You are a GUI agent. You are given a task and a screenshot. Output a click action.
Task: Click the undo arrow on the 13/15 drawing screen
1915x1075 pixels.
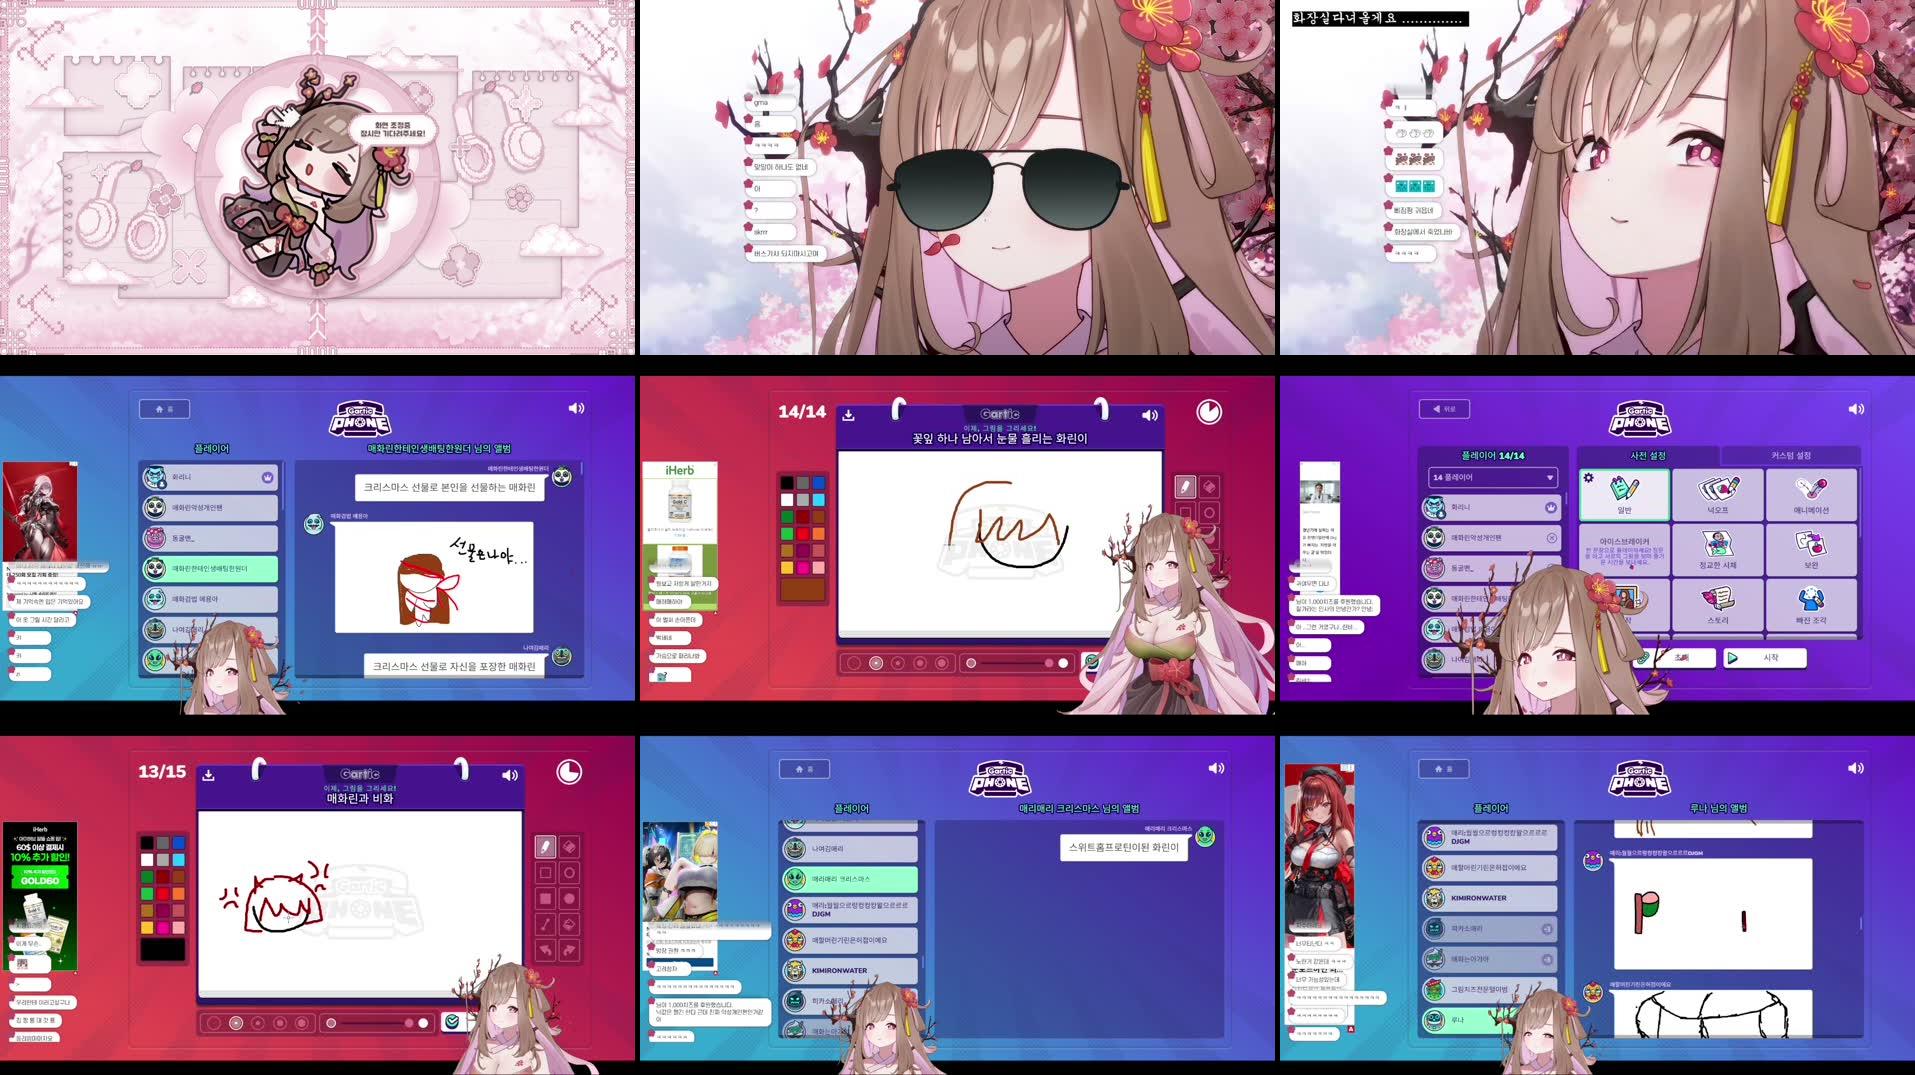tap(545, 948)
